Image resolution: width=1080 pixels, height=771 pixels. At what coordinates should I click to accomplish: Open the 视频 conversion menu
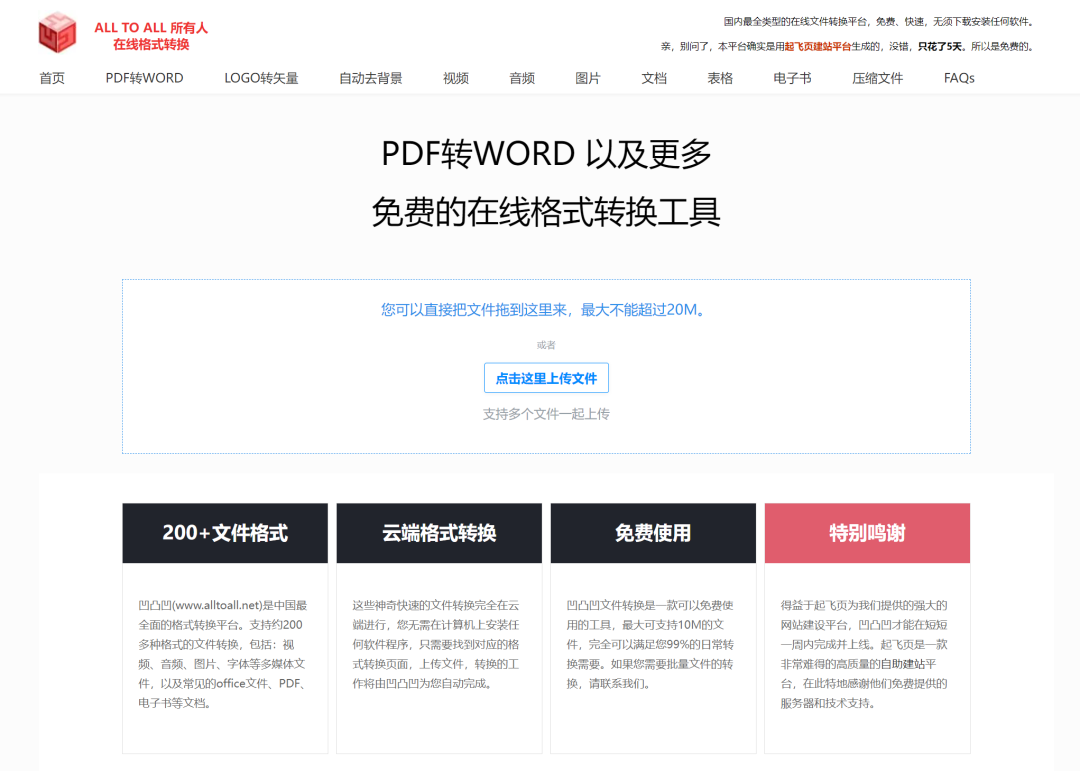[456, 78]
